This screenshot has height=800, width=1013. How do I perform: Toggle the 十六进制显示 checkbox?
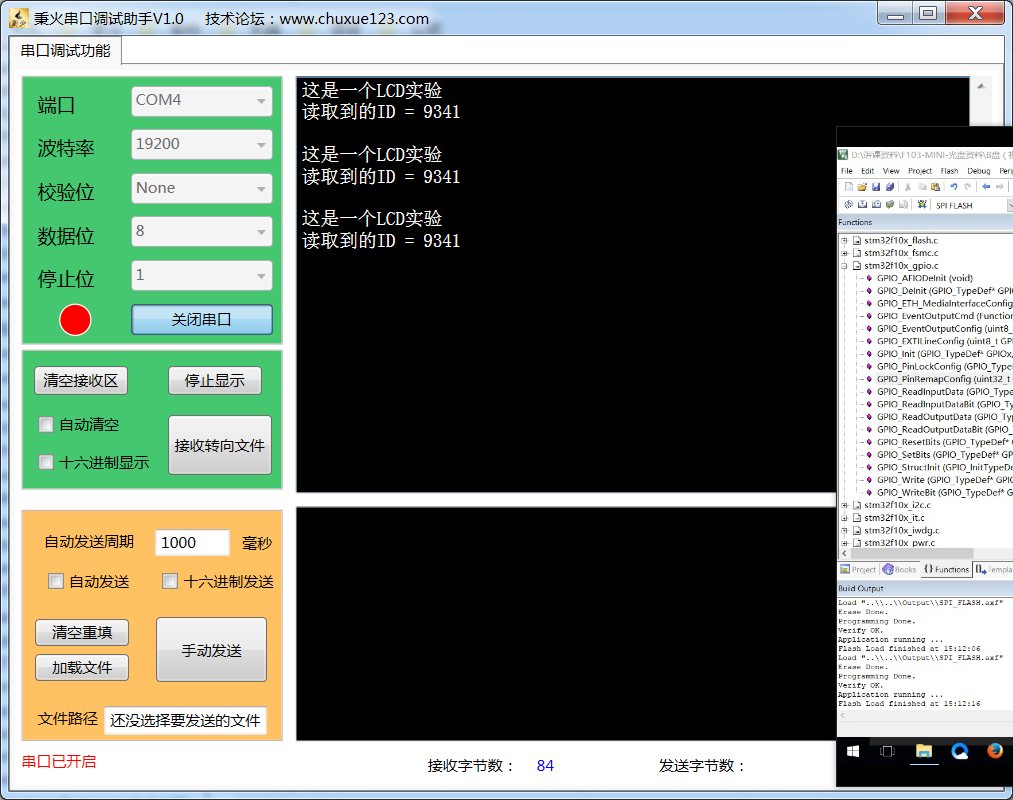[46, 462]
